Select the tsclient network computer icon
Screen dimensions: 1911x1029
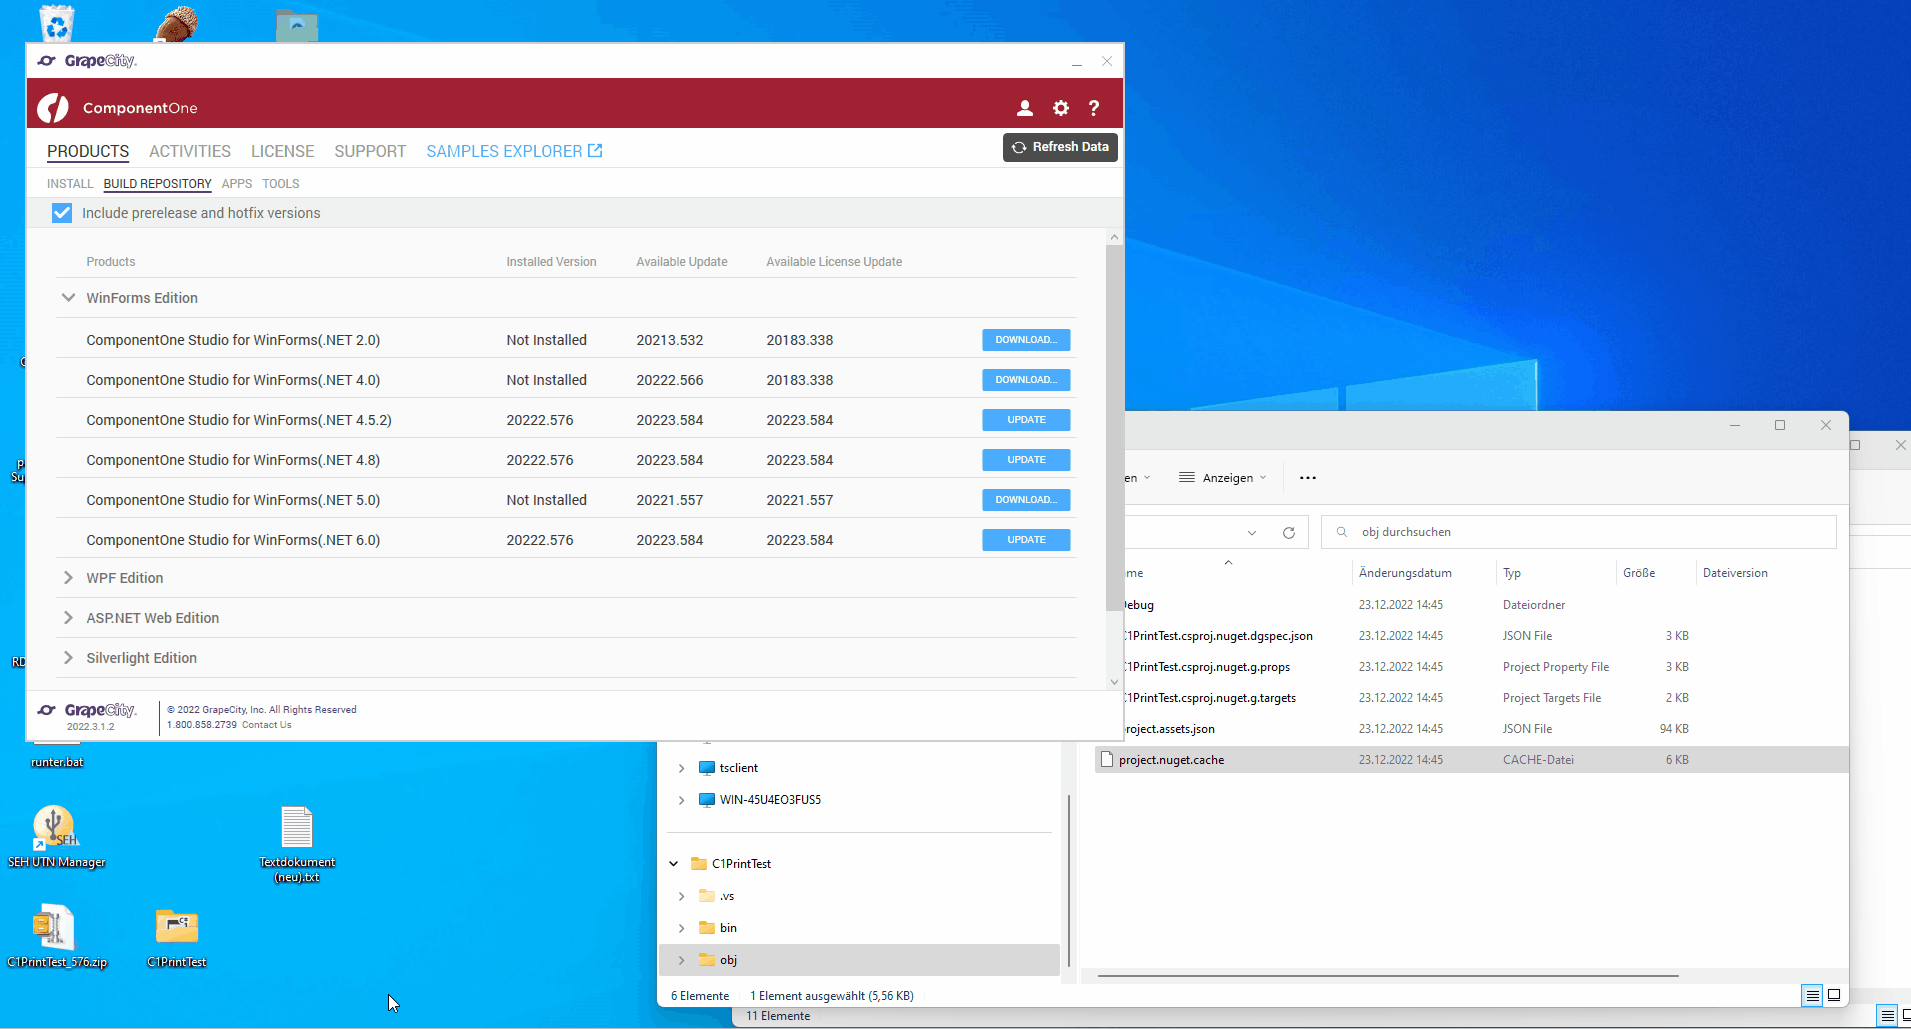pyautogui.click(x=707, y=768)
